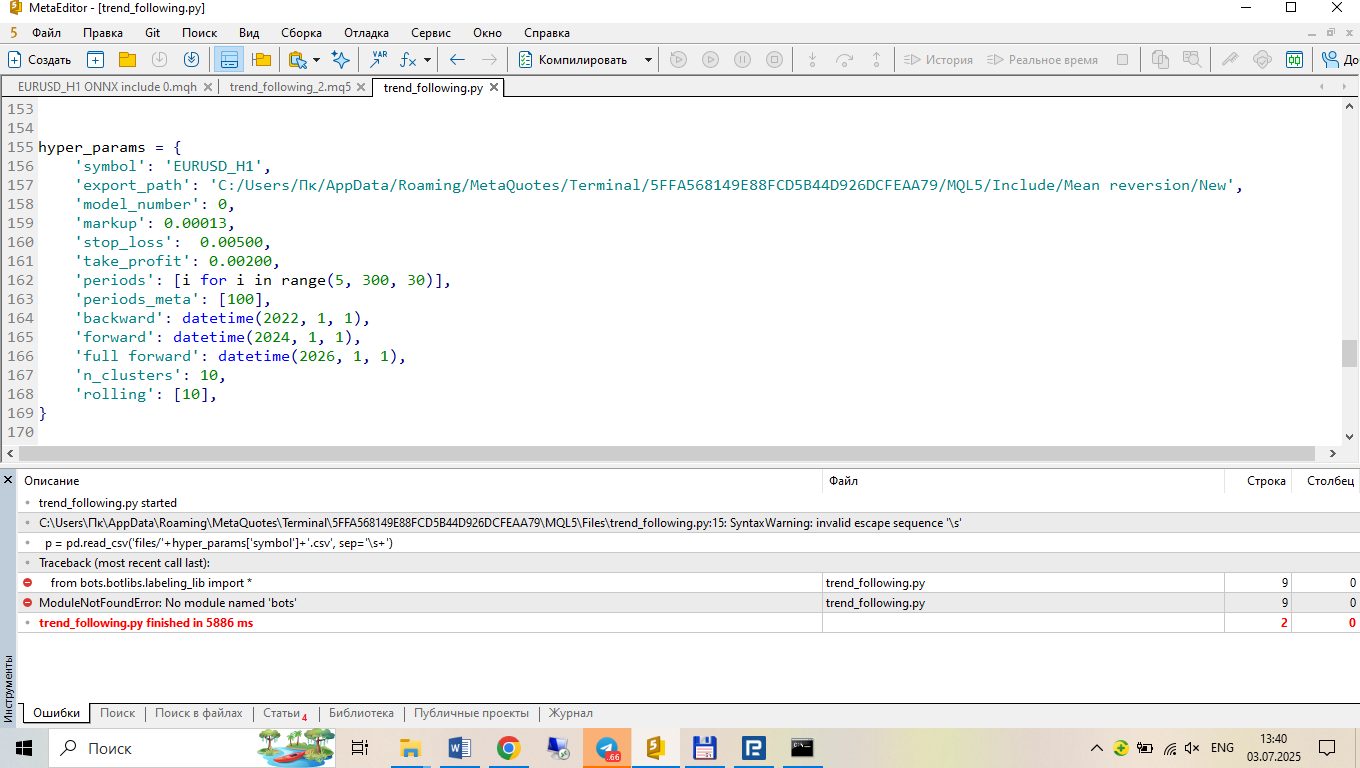Click the stop debugging icon

(x=774, y=60)
